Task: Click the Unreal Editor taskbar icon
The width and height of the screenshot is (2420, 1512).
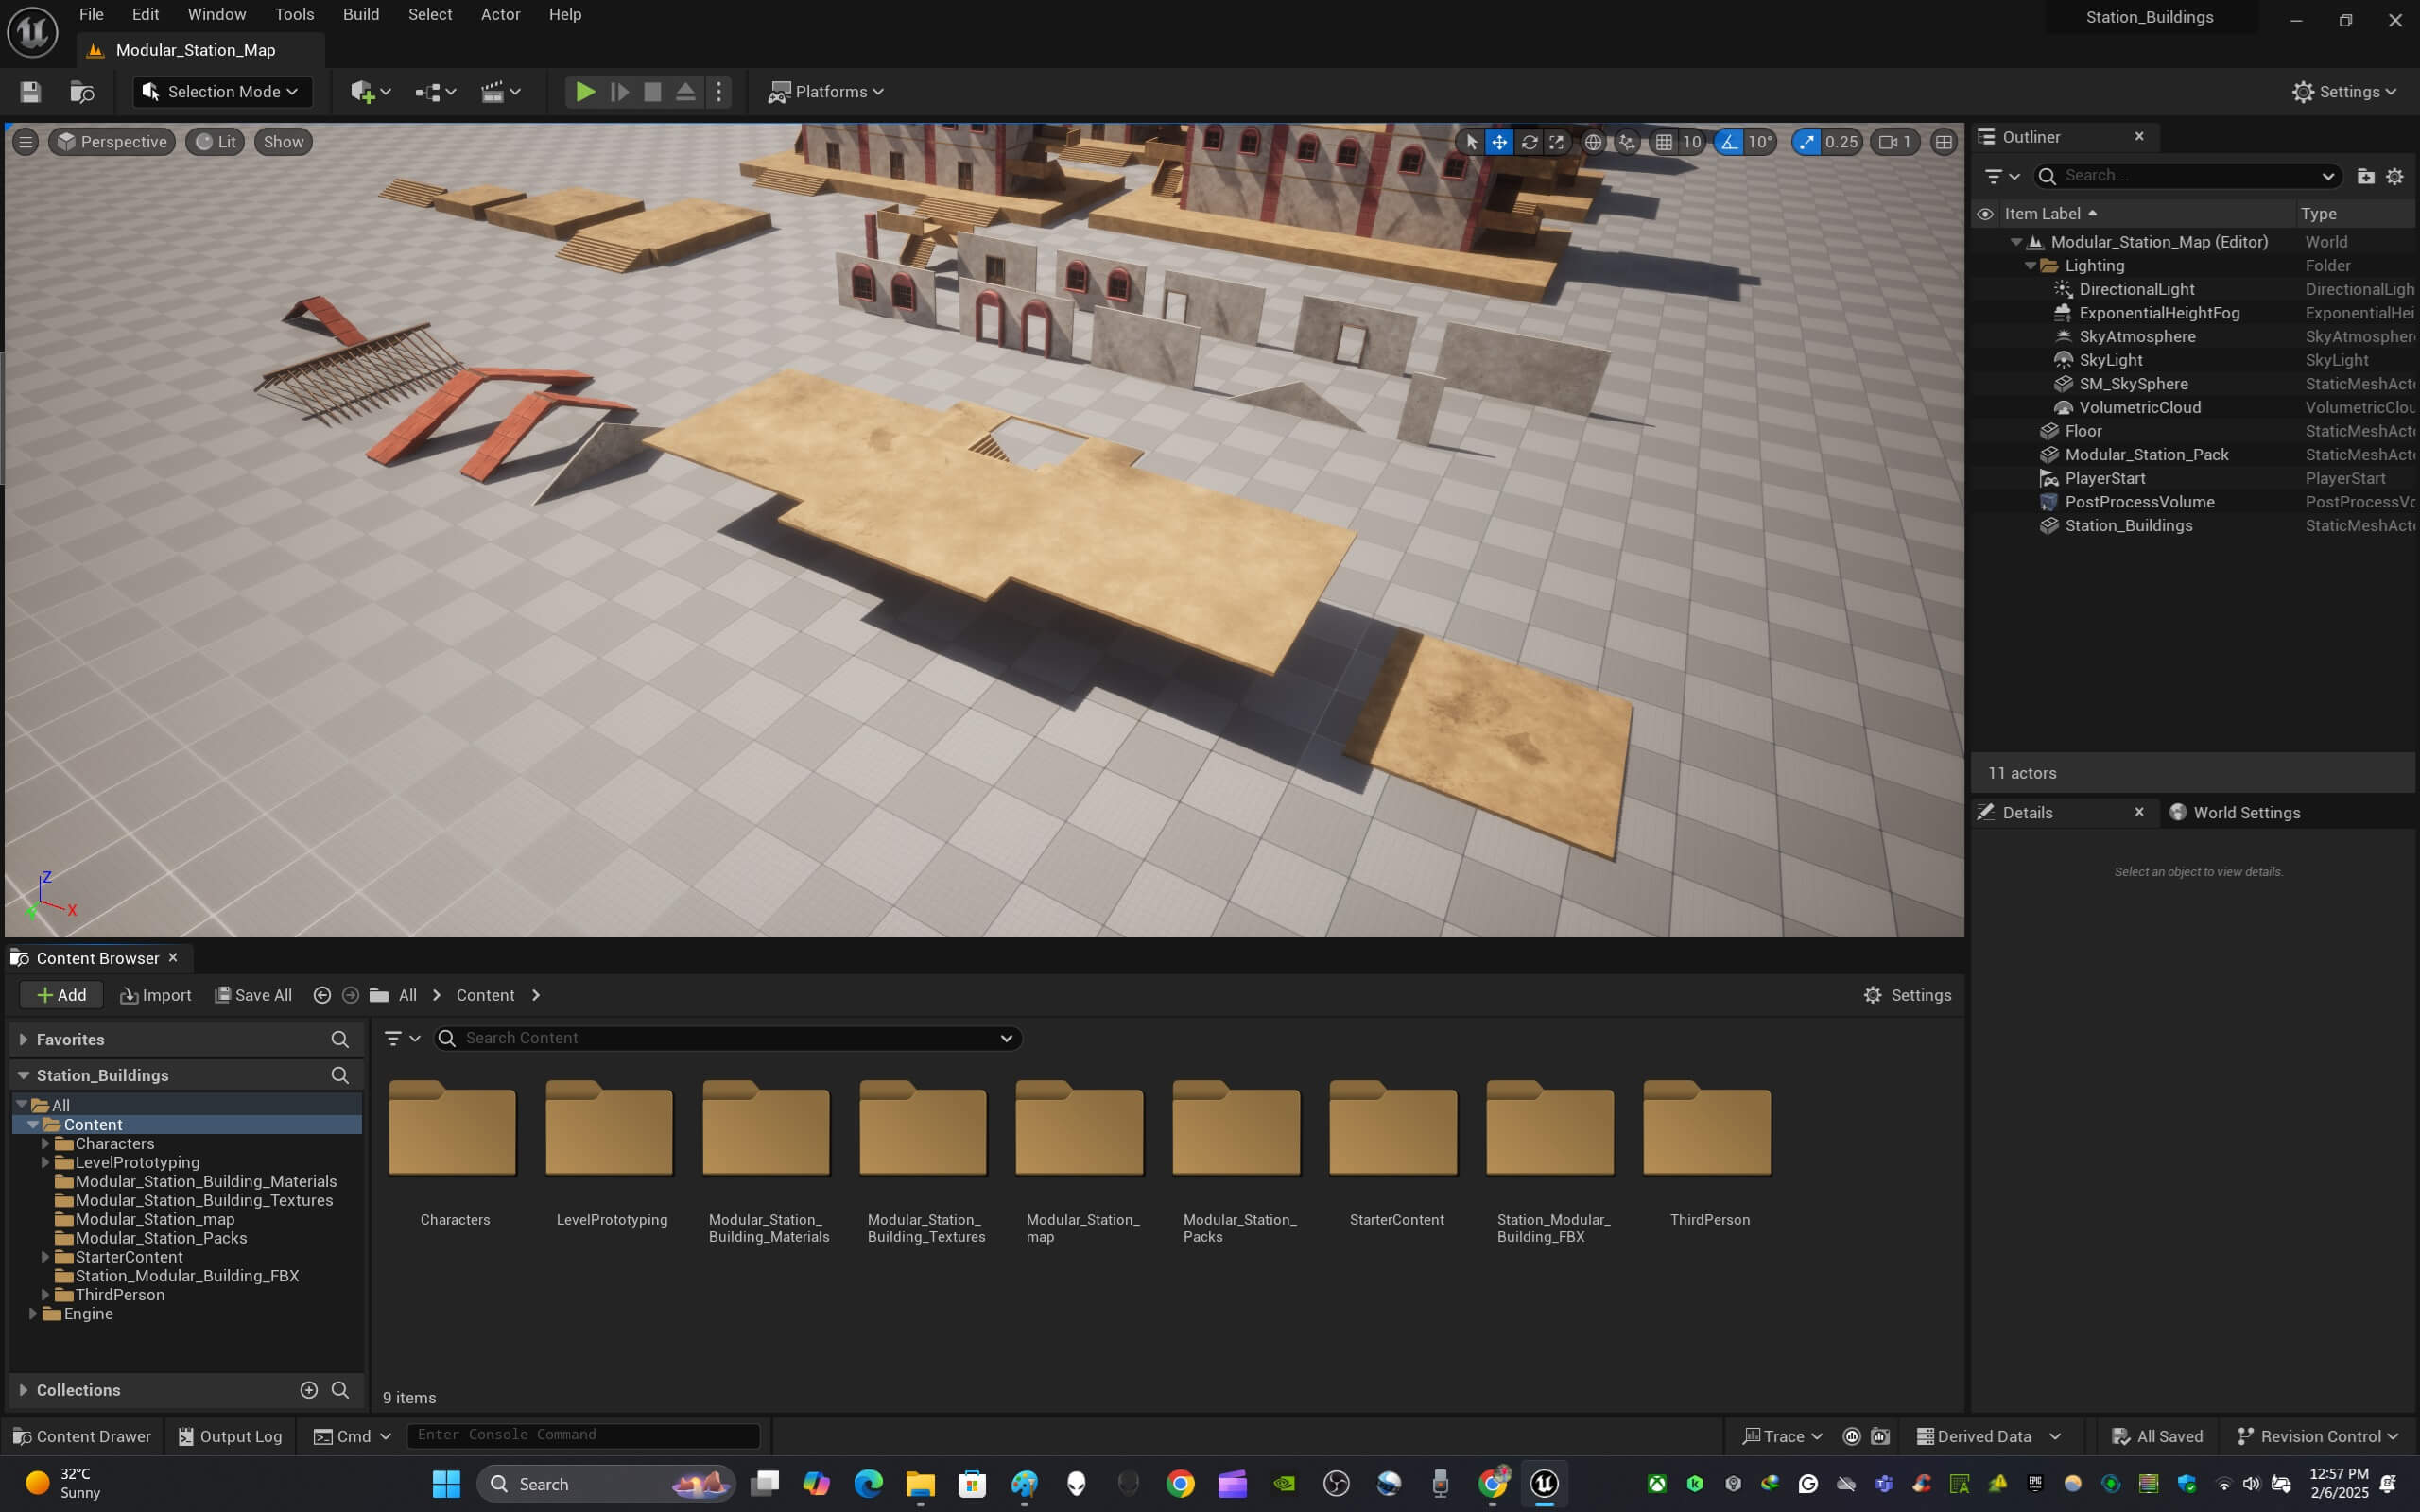Action: tap(1544, 1483)
